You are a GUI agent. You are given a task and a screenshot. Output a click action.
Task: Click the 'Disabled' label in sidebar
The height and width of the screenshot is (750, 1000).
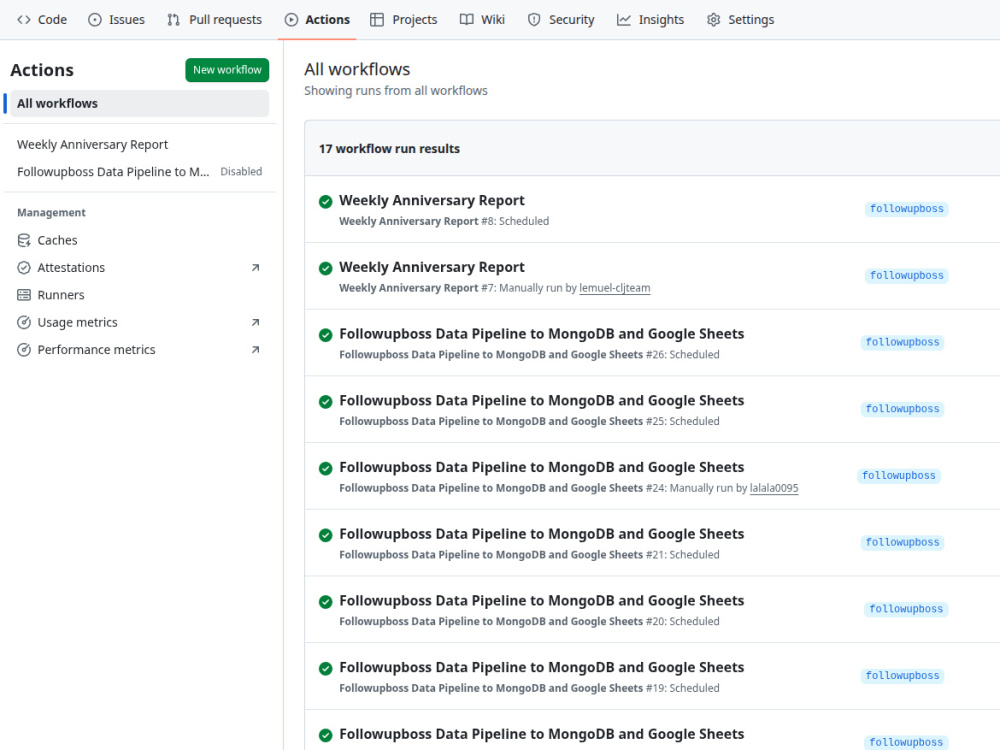tap(241, 172)
